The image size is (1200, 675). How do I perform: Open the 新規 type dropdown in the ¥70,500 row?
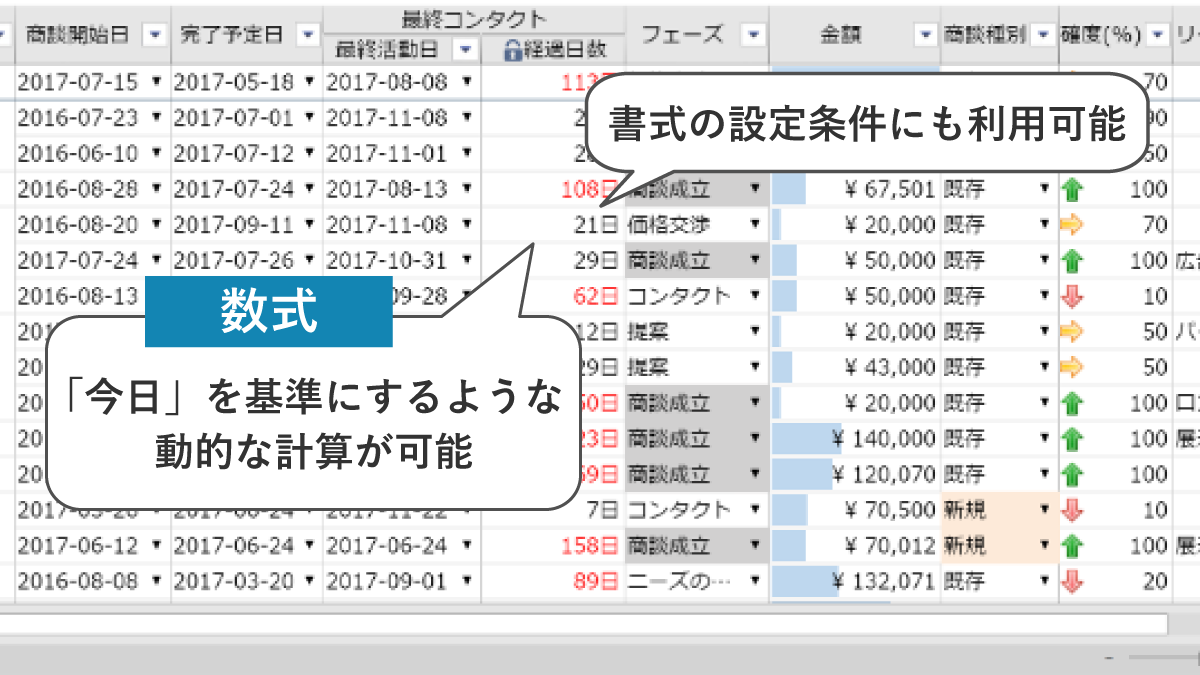coord(1045,510)
